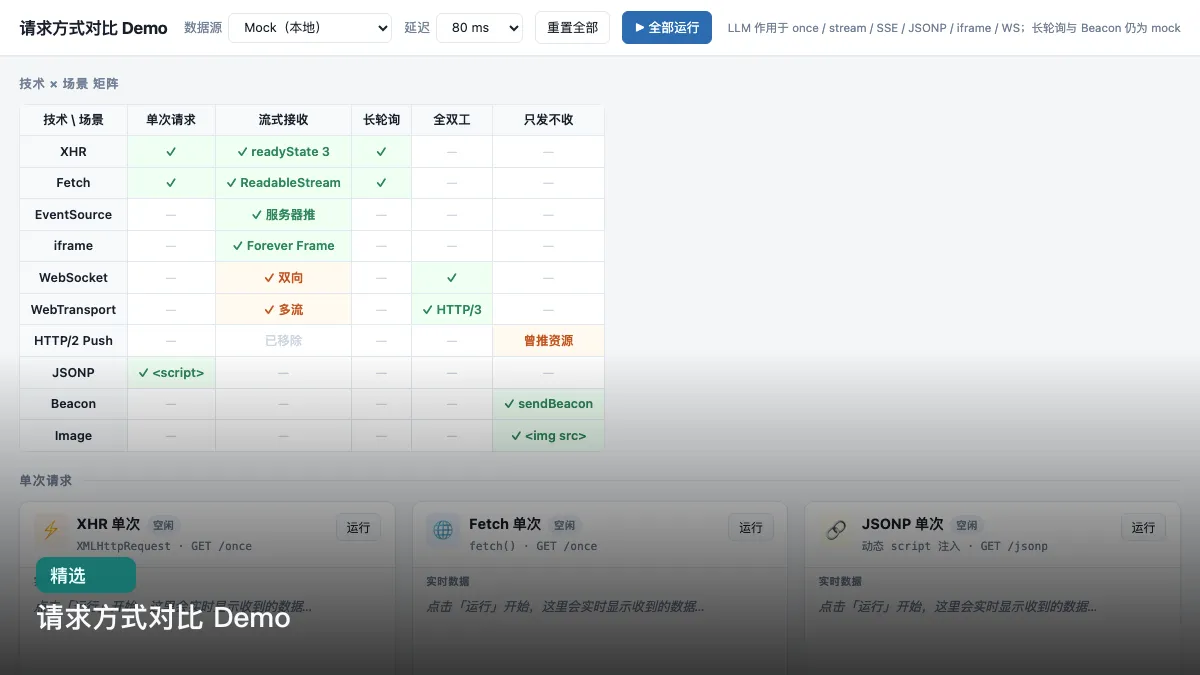Click the 动态 script 注入 · GET /jsonp text

[x=955, y=546]
